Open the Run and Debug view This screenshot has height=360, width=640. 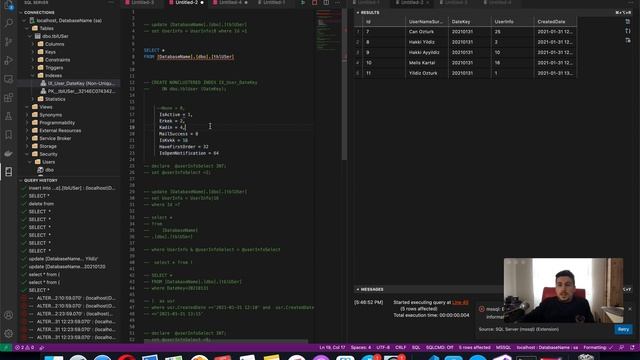pyautogui.click(x=9, y=60)
